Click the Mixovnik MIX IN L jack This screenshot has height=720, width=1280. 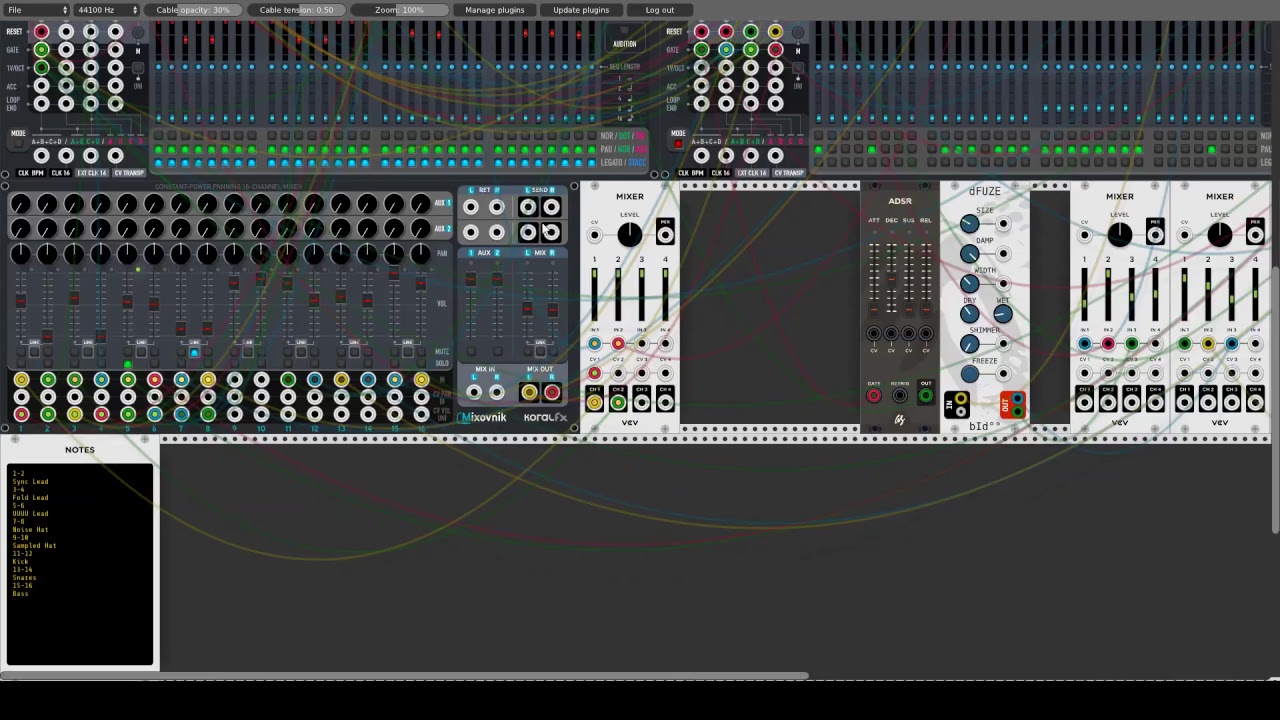(x=473, y=393)
